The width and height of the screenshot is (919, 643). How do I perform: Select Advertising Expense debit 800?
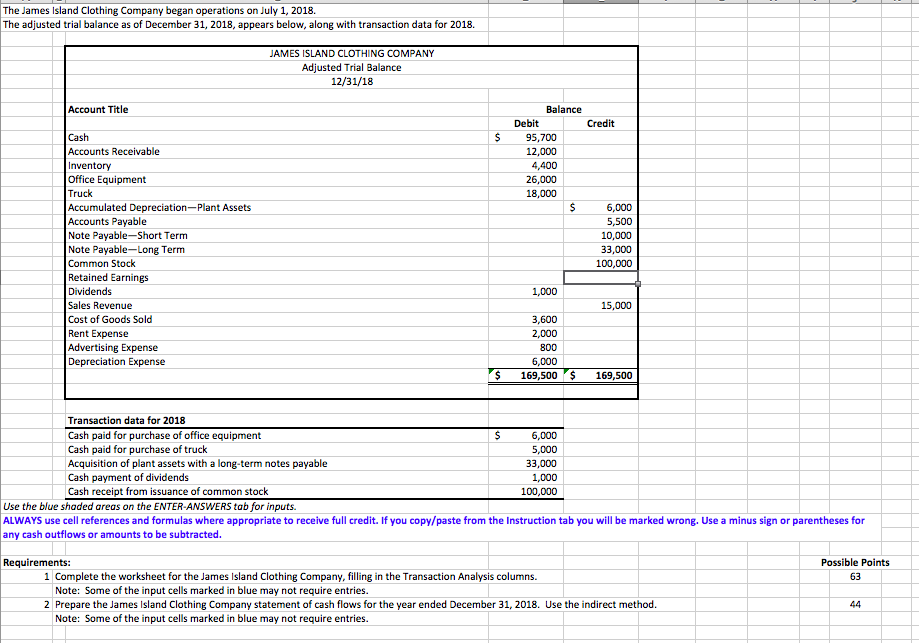tap(548, 348)
